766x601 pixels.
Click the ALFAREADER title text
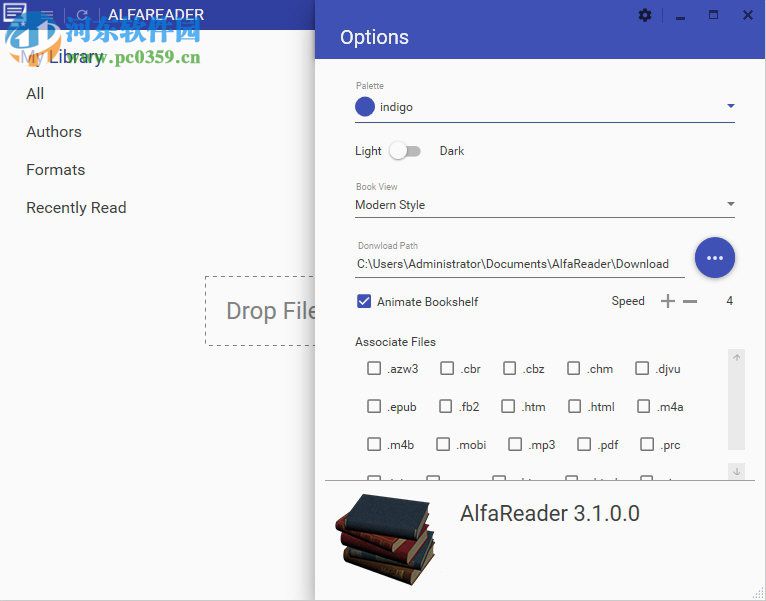coord(156,15)
